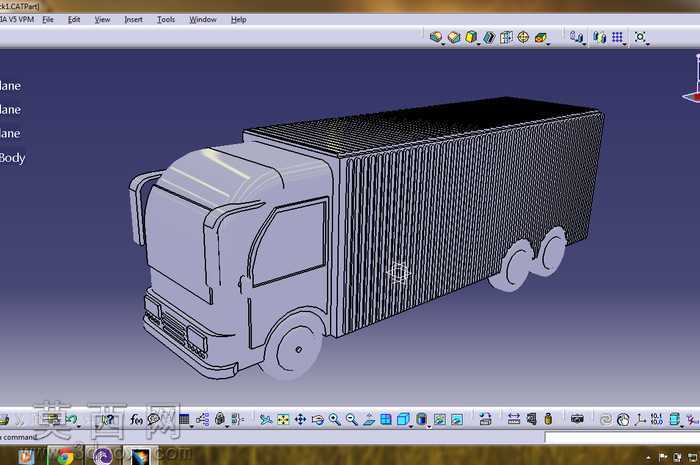Click the Fly Mode airplane icon

(266, 419)
